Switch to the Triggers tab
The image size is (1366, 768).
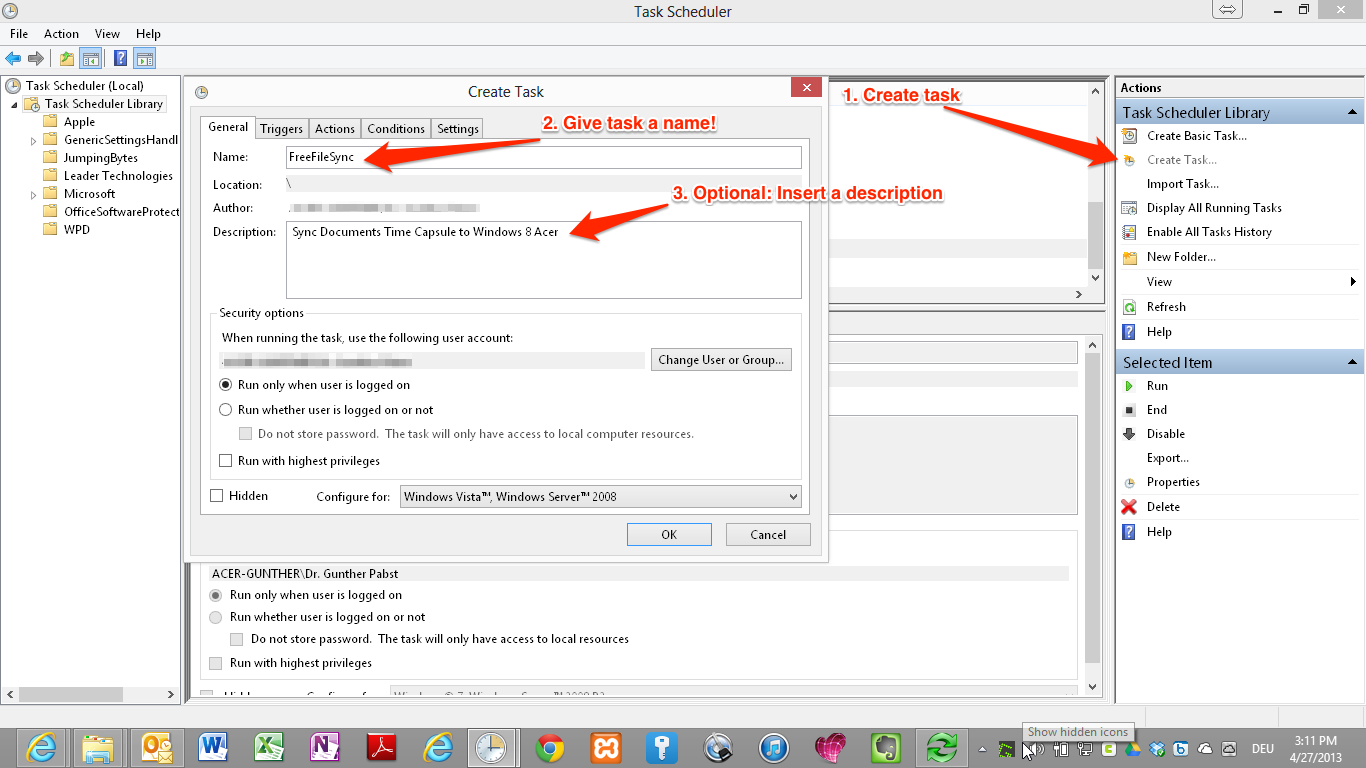coord(281,129)
